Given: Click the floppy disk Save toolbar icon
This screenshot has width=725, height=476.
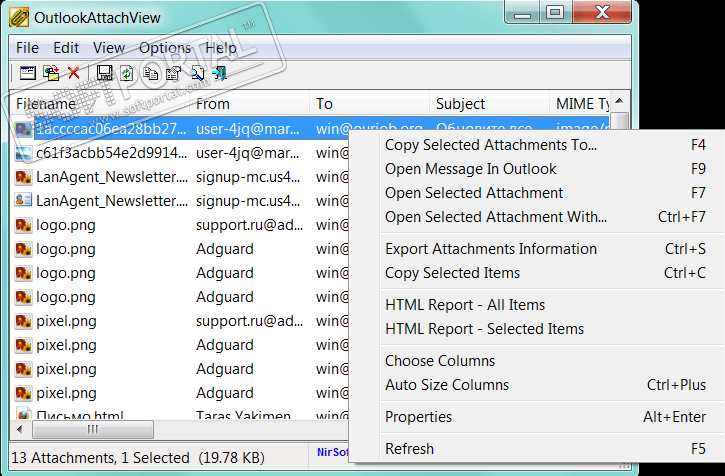Looking at the screenshot, I should 104,73.
